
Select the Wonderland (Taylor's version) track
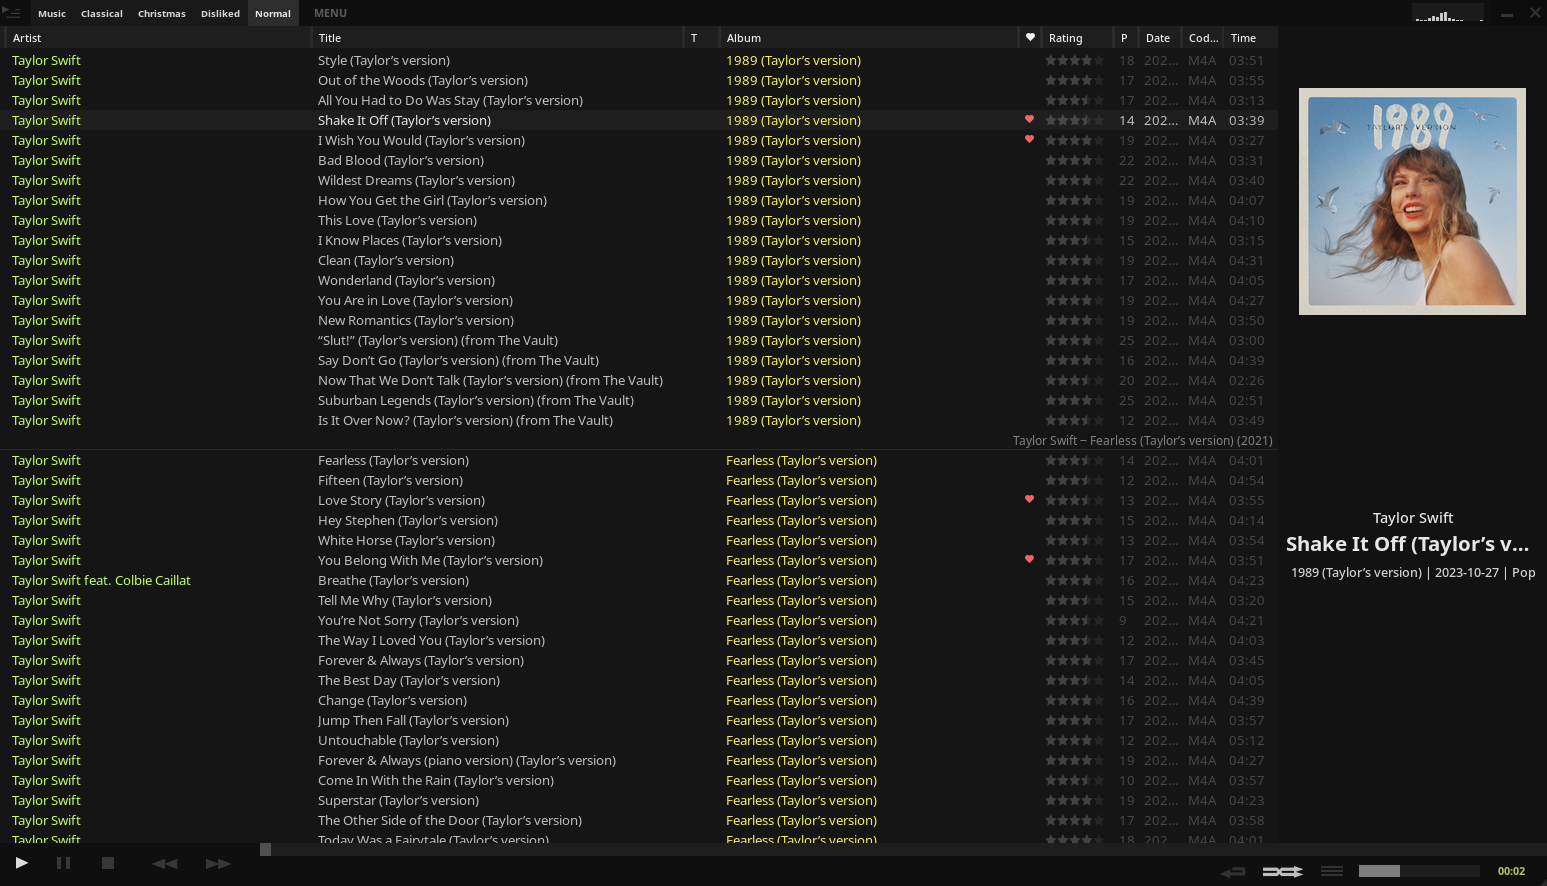[406, 280]
